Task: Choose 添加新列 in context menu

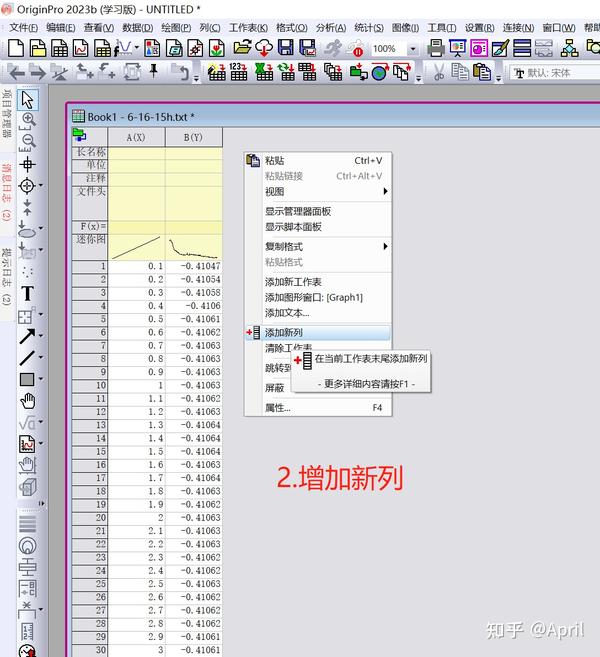Action: (x=318, y=333)
